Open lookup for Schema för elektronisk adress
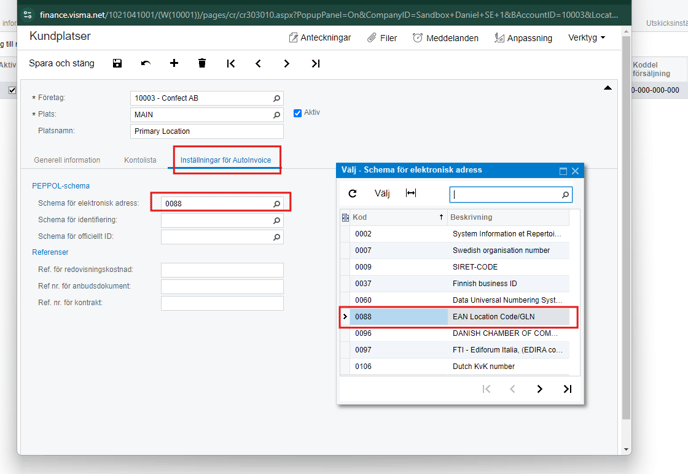 tap(276, 204)
